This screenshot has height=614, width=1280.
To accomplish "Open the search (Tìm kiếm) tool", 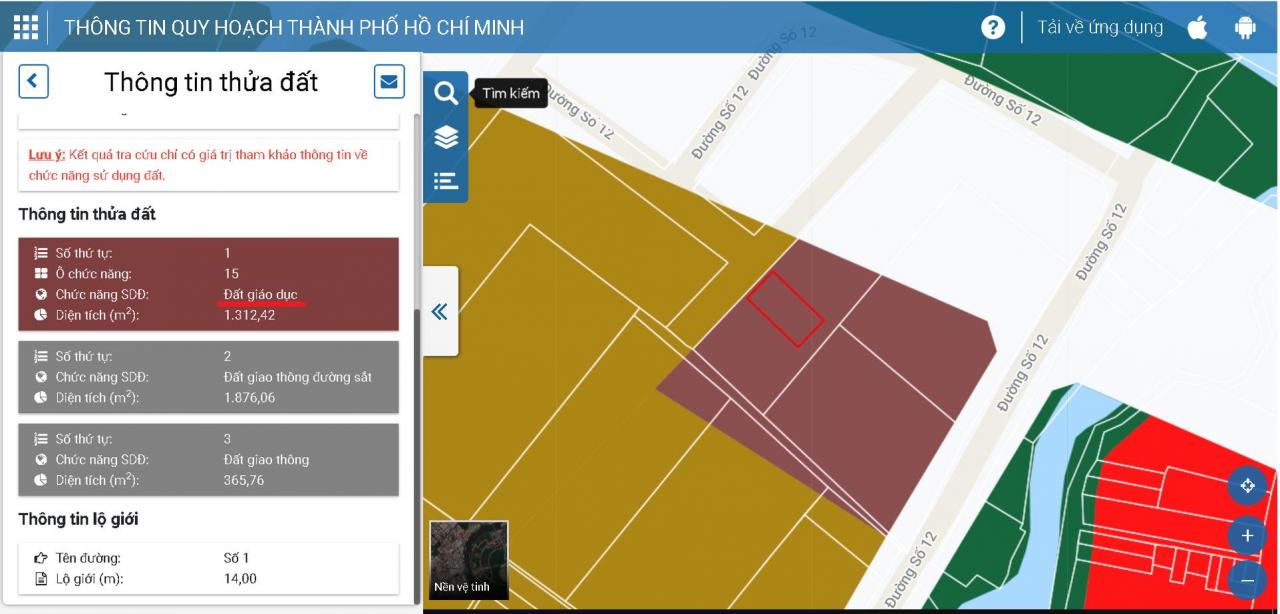I will 446,94.
